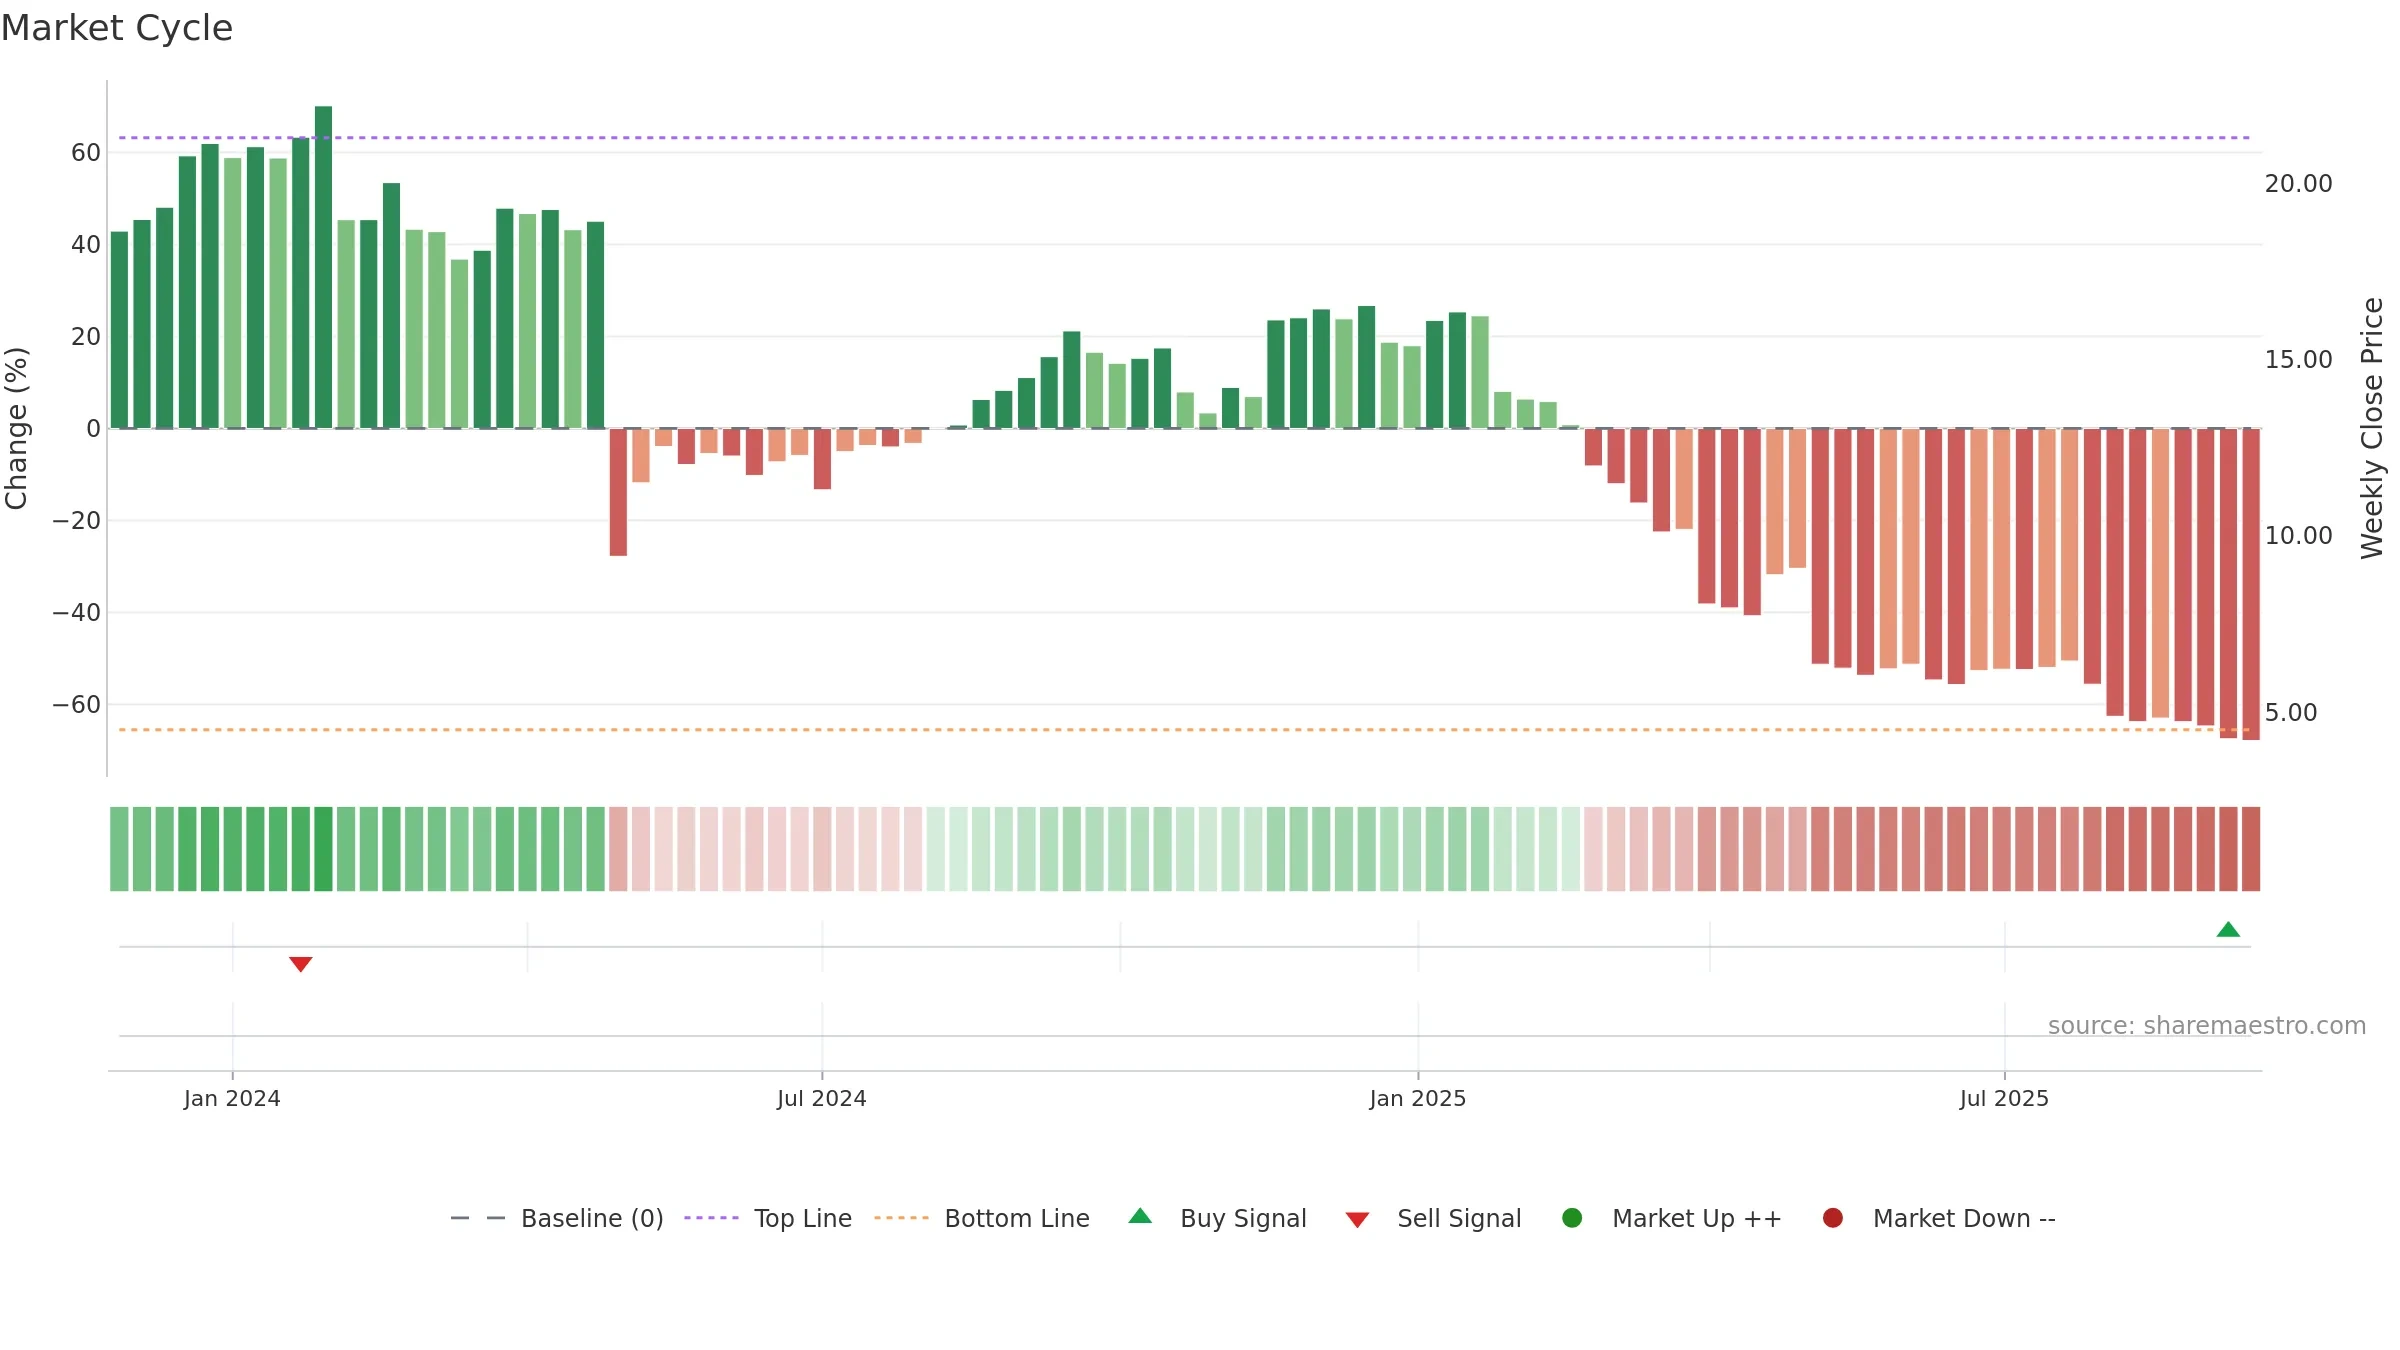Click the 'Change (%)' axis title
Viewport: 2400px width, 1350px height.
click(x=16, y=428)
